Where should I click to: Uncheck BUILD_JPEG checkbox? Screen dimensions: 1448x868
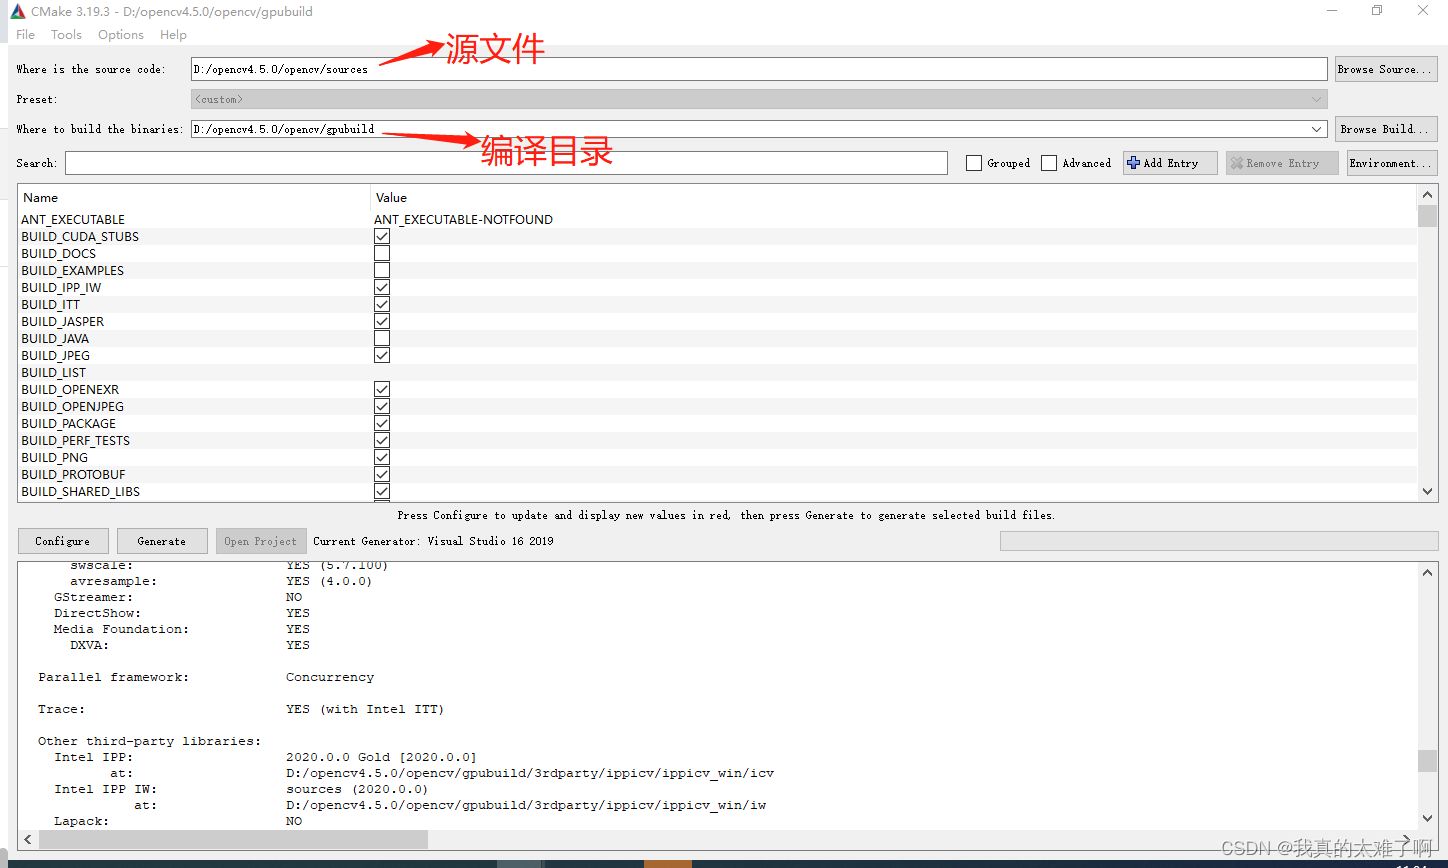[382, 356]
